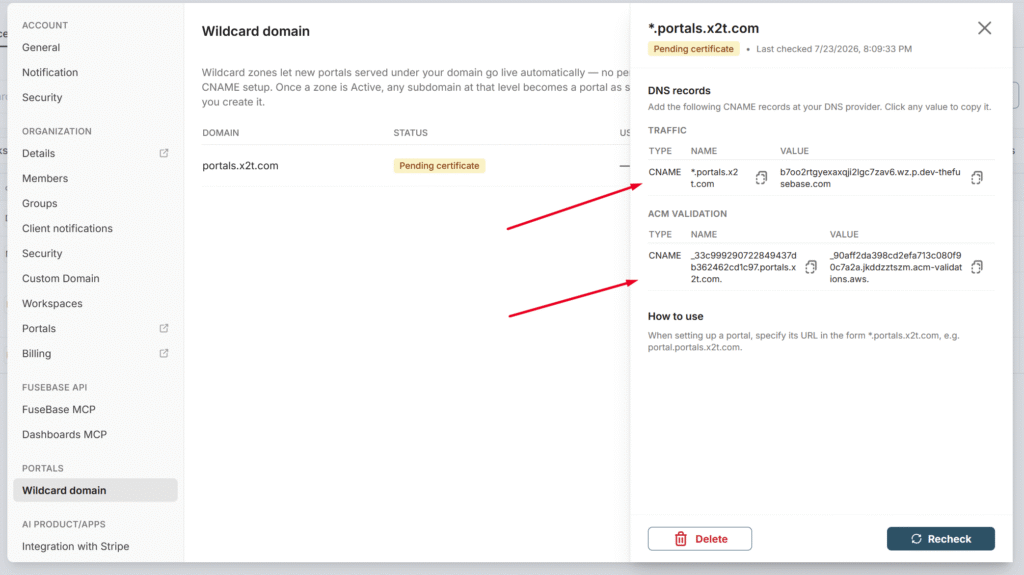Close the *.portals.x2t.com panel
The height and width of the screenshot is (575, 1024).
(984, 28)
